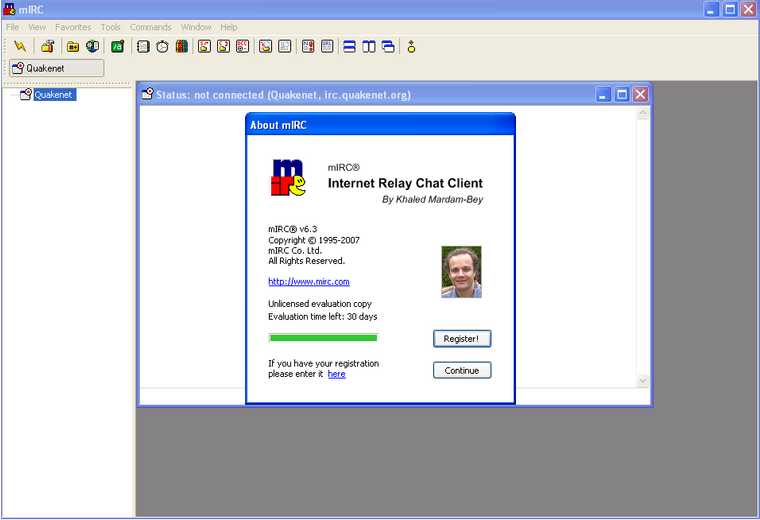Click the 'Internet Relay Chat Client' heading
The width and height of the screenshot is (760, 520).
point(405,183)
